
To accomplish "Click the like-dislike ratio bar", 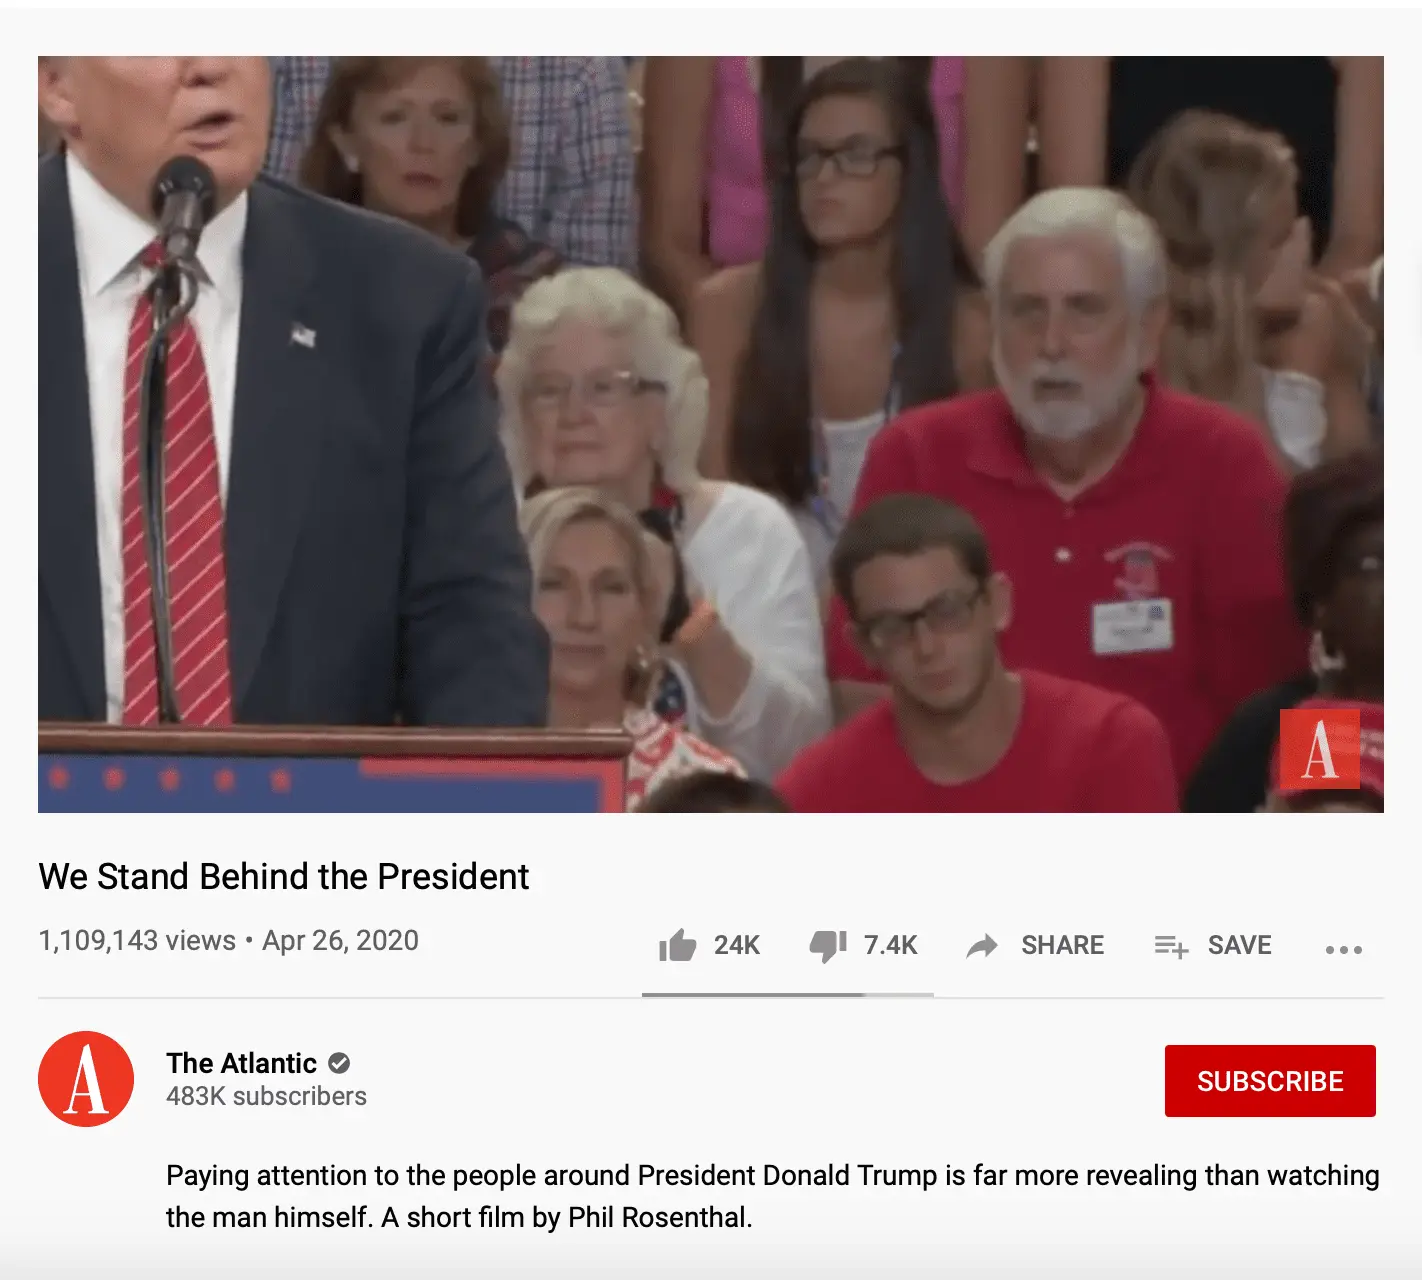I will pos(788,995).
